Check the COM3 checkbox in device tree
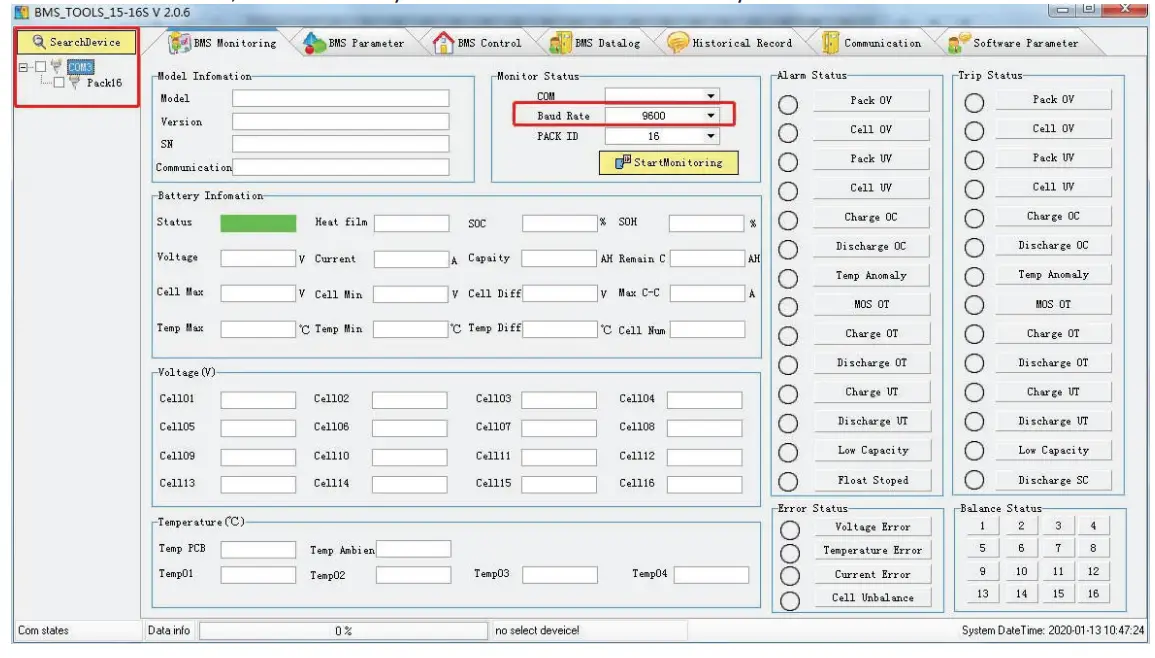1155x658 pixels. coord(40,67)
